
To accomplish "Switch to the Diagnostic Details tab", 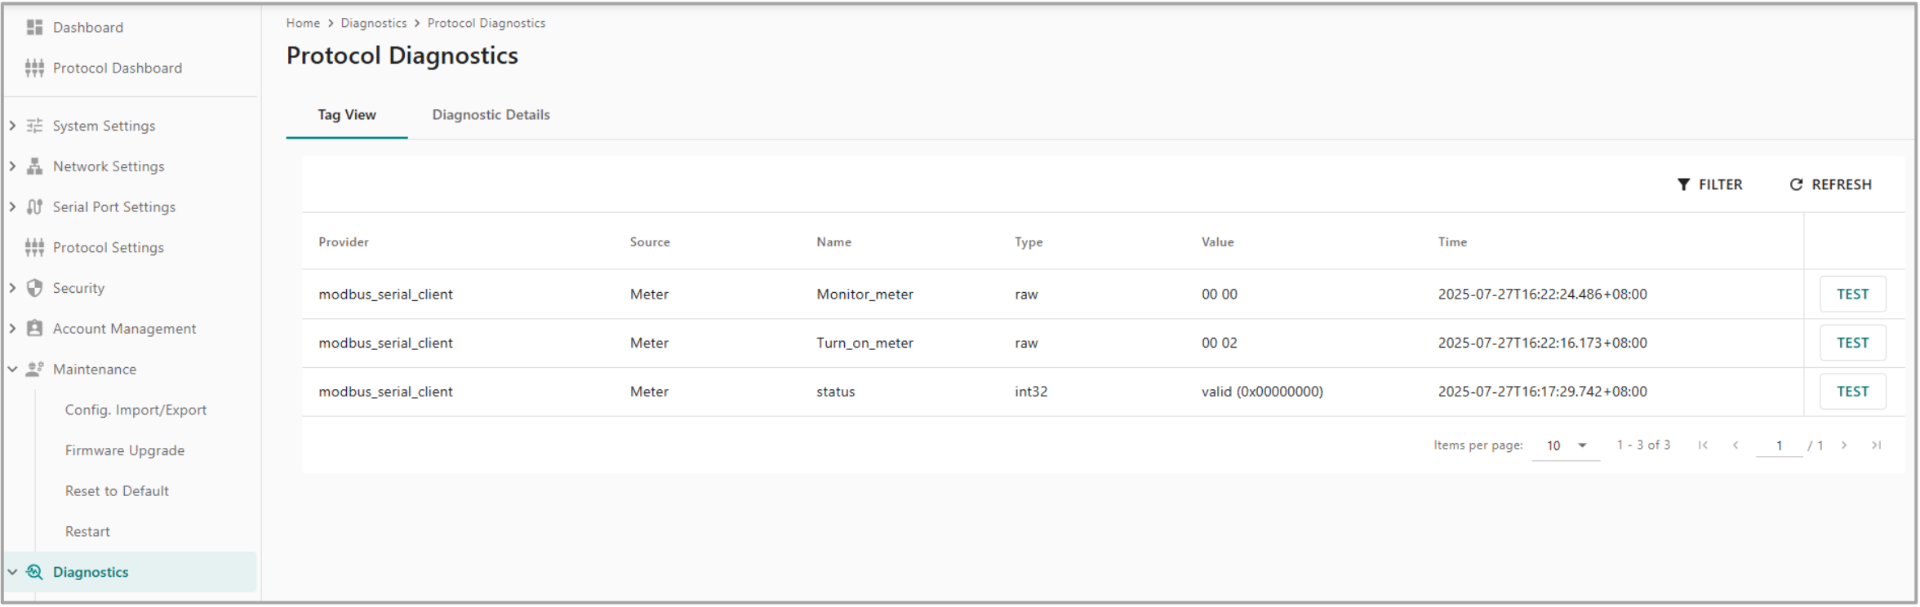I will pyautogui.click(x=490, y=115).
